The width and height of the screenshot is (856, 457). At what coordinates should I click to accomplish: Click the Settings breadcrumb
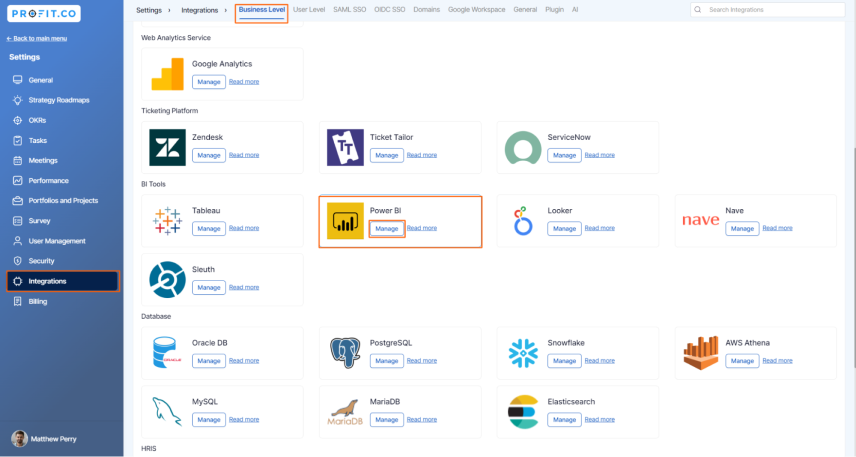[149, 10]
